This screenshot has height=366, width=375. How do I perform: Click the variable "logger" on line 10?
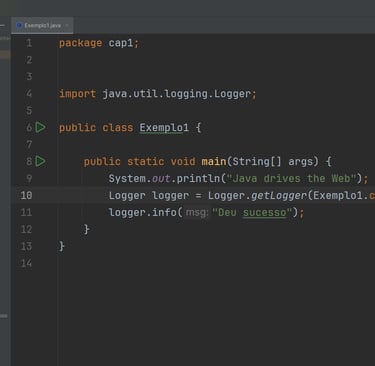point(170,196)
